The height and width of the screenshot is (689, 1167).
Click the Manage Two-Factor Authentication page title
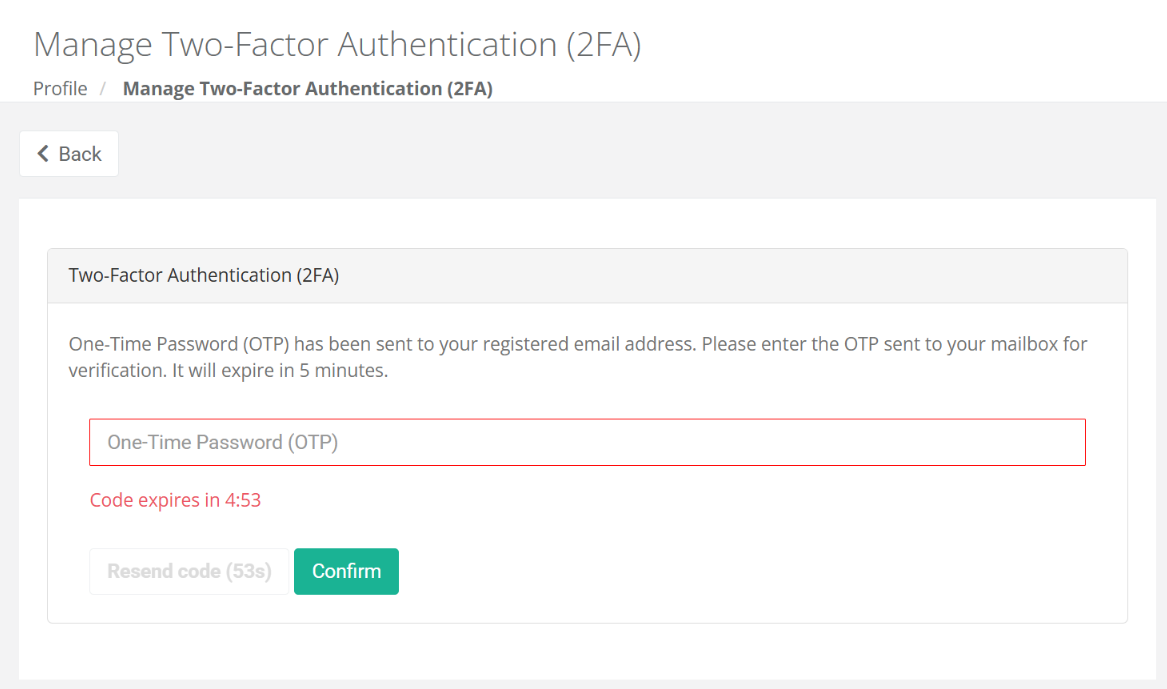click(x=336, y=44)
